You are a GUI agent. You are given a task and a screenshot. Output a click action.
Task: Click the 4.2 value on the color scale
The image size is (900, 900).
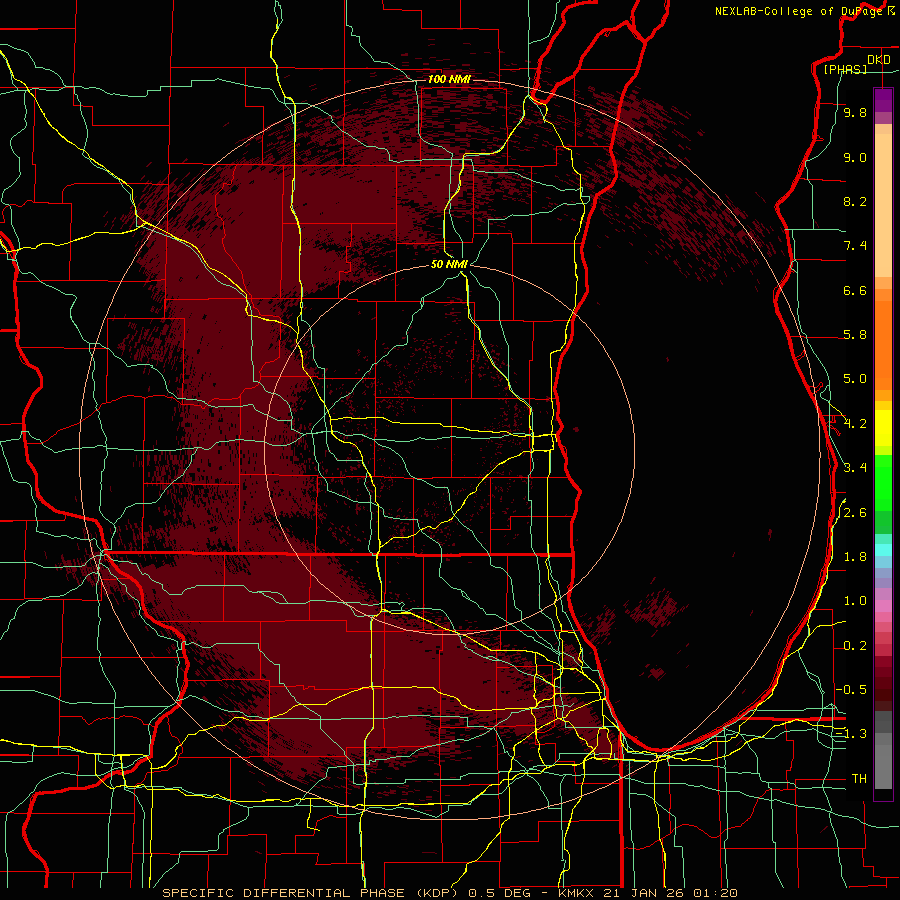pyautogui.click(x=855, y=424)
